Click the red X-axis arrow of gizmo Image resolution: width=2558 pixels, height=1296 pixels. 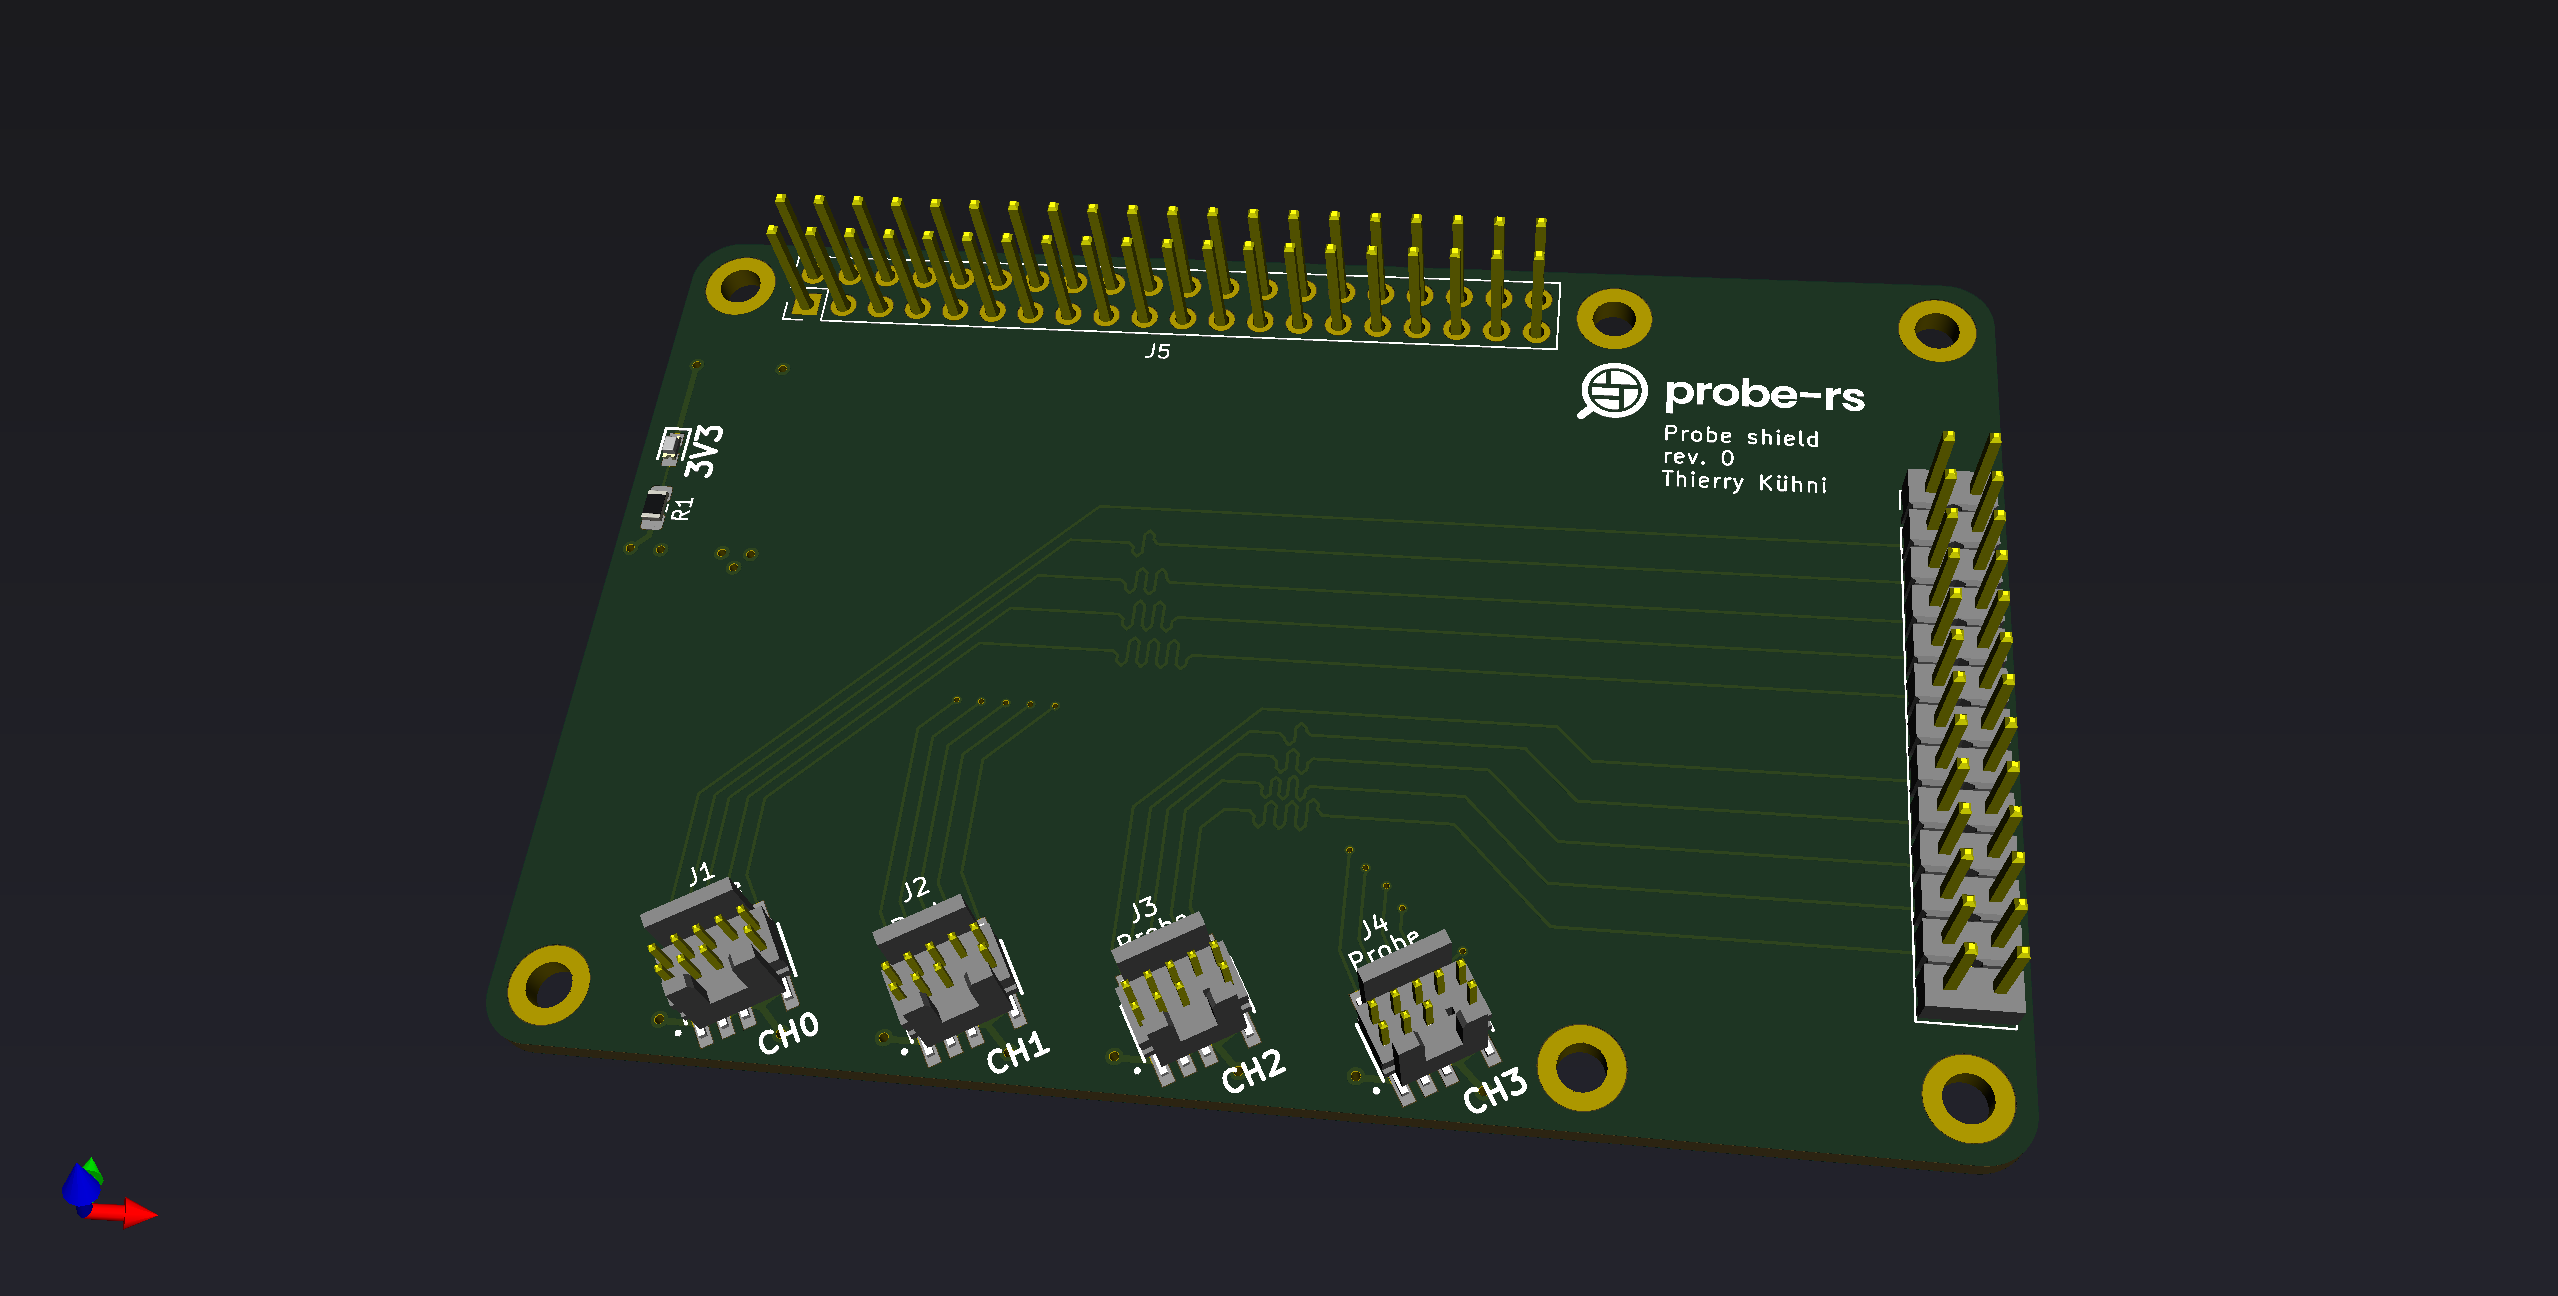click(127, 1213)
